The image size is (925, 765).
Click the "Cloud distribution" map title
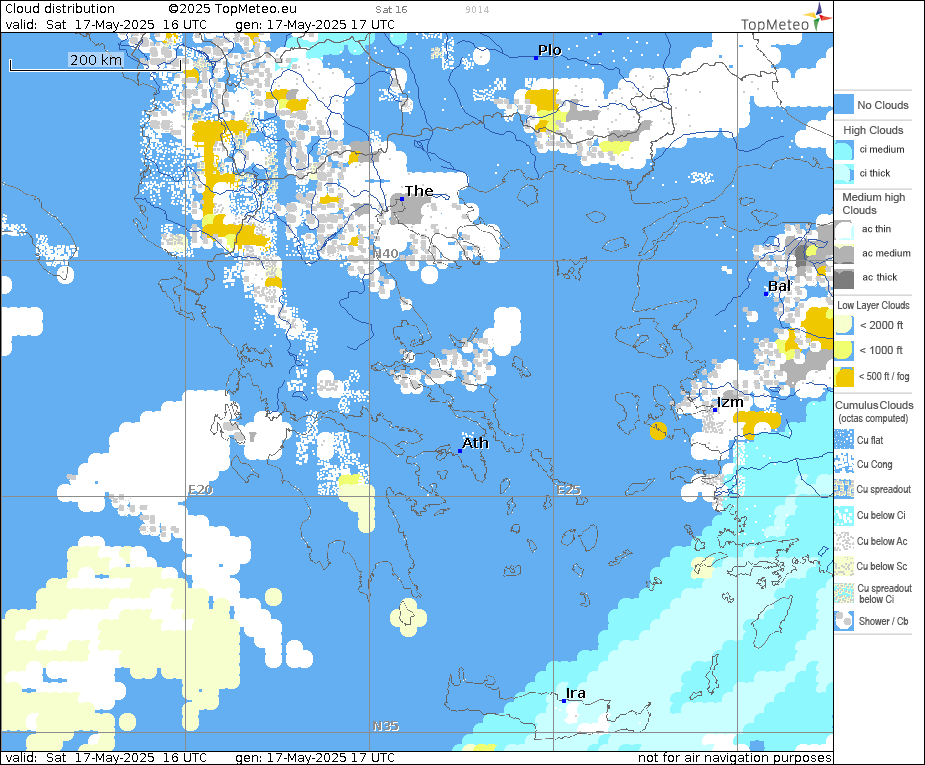click(x=60, y=9)
